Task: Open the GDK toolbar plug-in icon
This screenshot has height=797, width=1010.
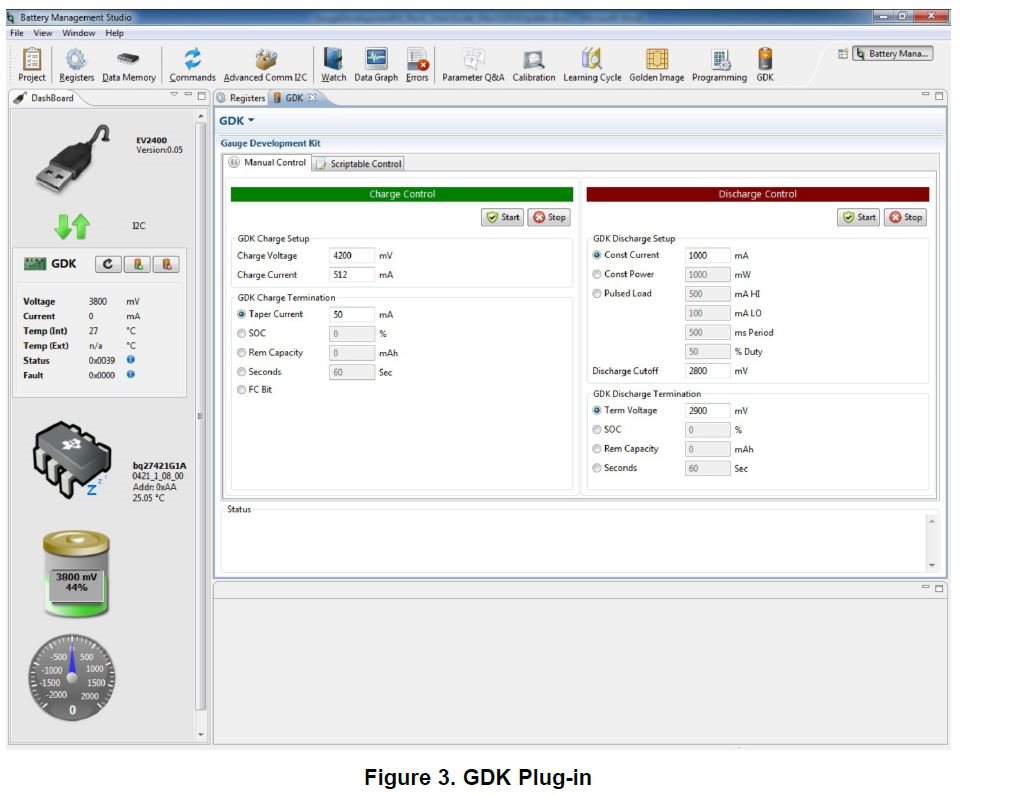Action: click(x=765, y=65)
